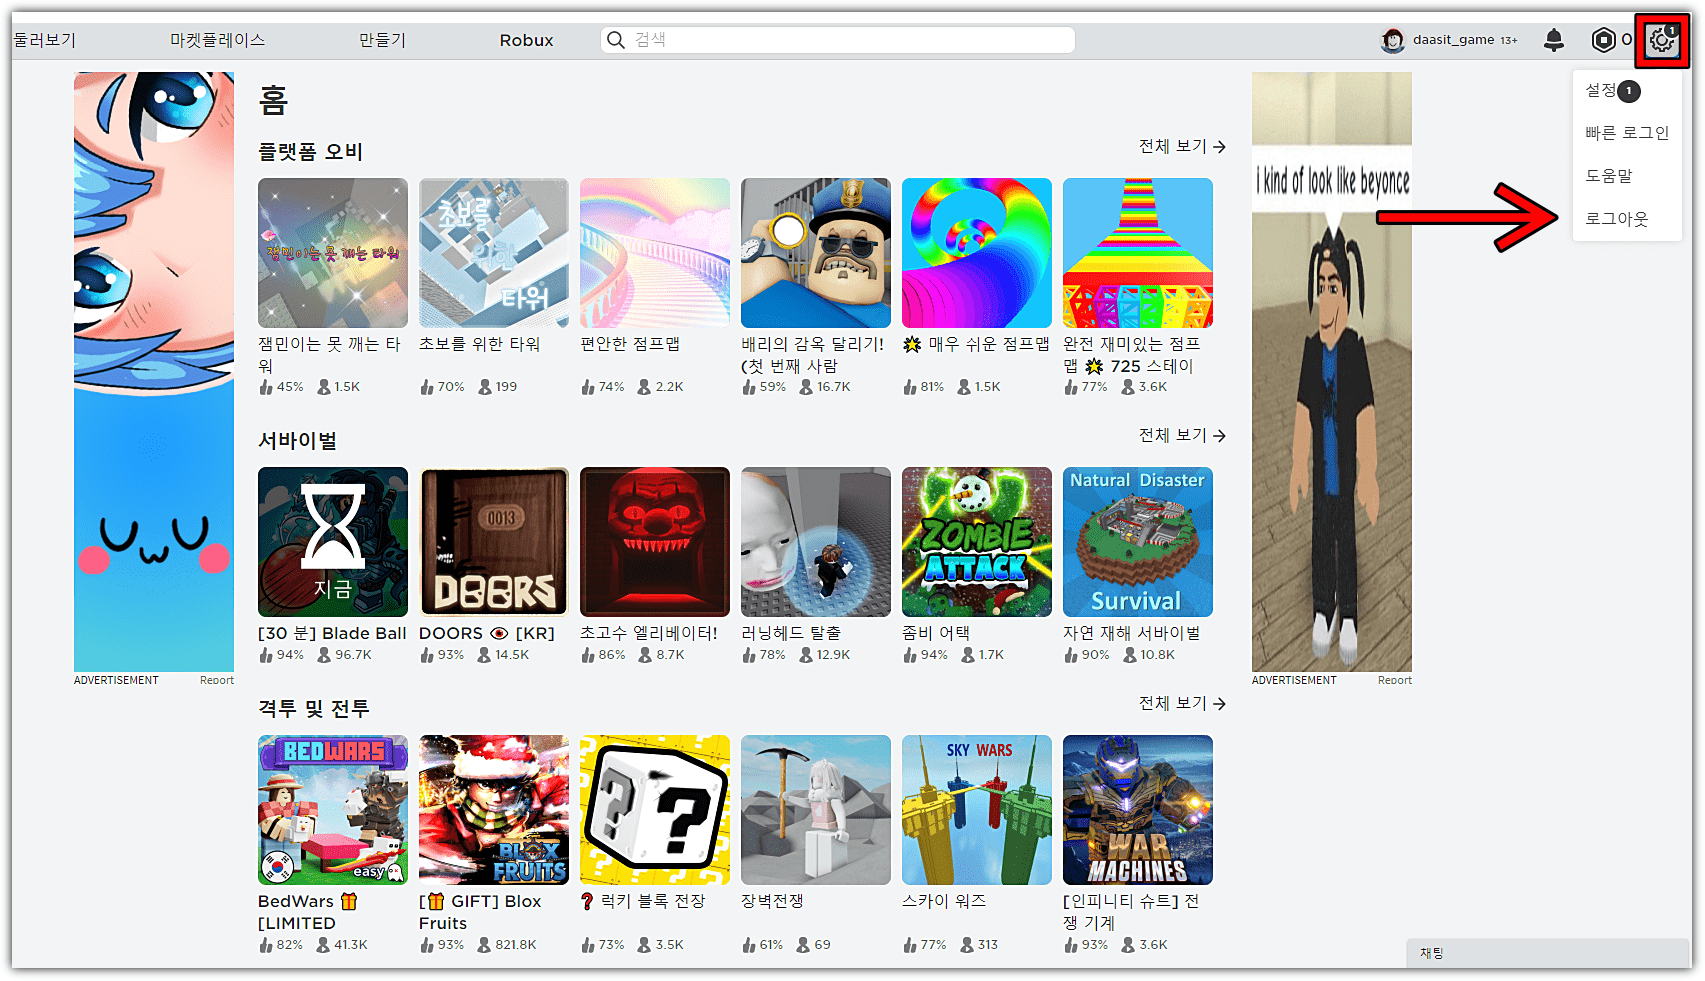Open the 둘러보기 nav menu

click(x=44, y=40)
